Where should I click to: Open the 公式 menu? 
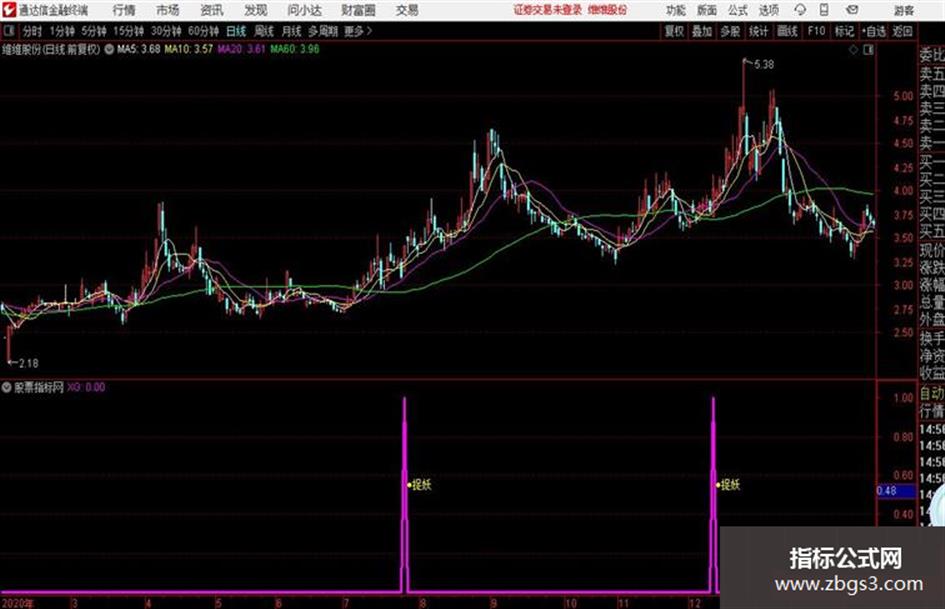(737, 10)
